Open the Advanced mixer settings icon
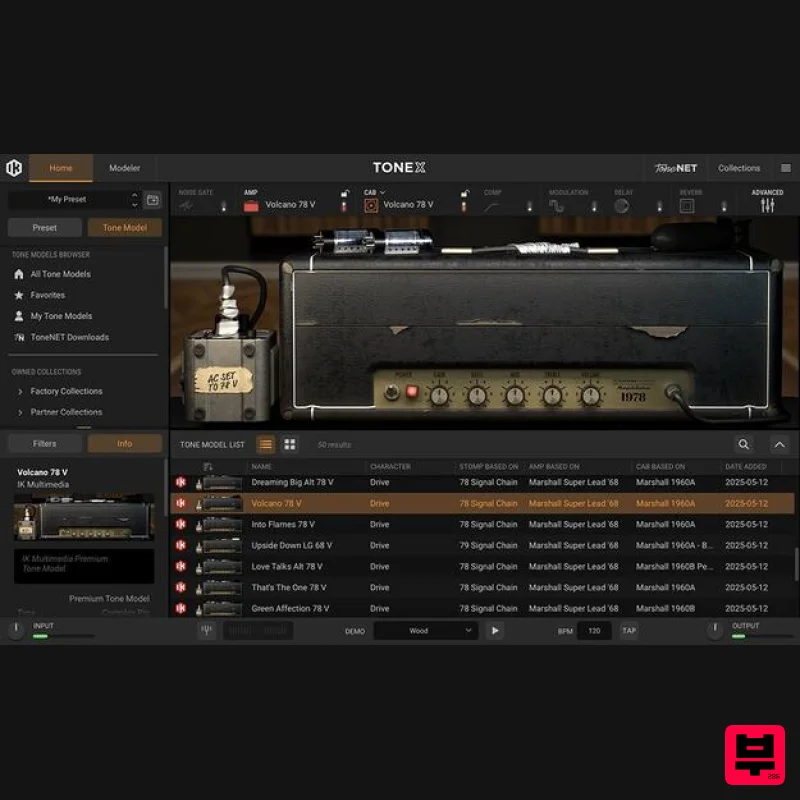800x800 pixels. [x=767, y=205]
